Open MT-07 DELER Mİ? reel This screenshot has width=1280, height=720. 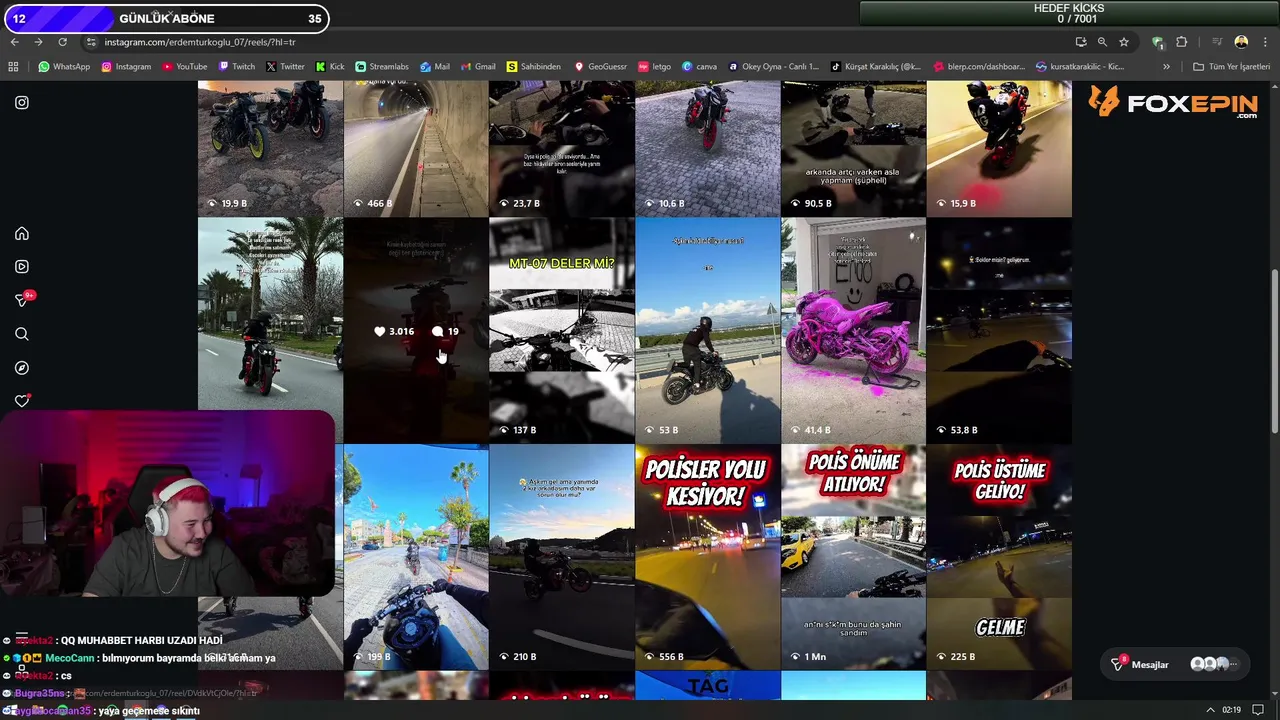561,330
